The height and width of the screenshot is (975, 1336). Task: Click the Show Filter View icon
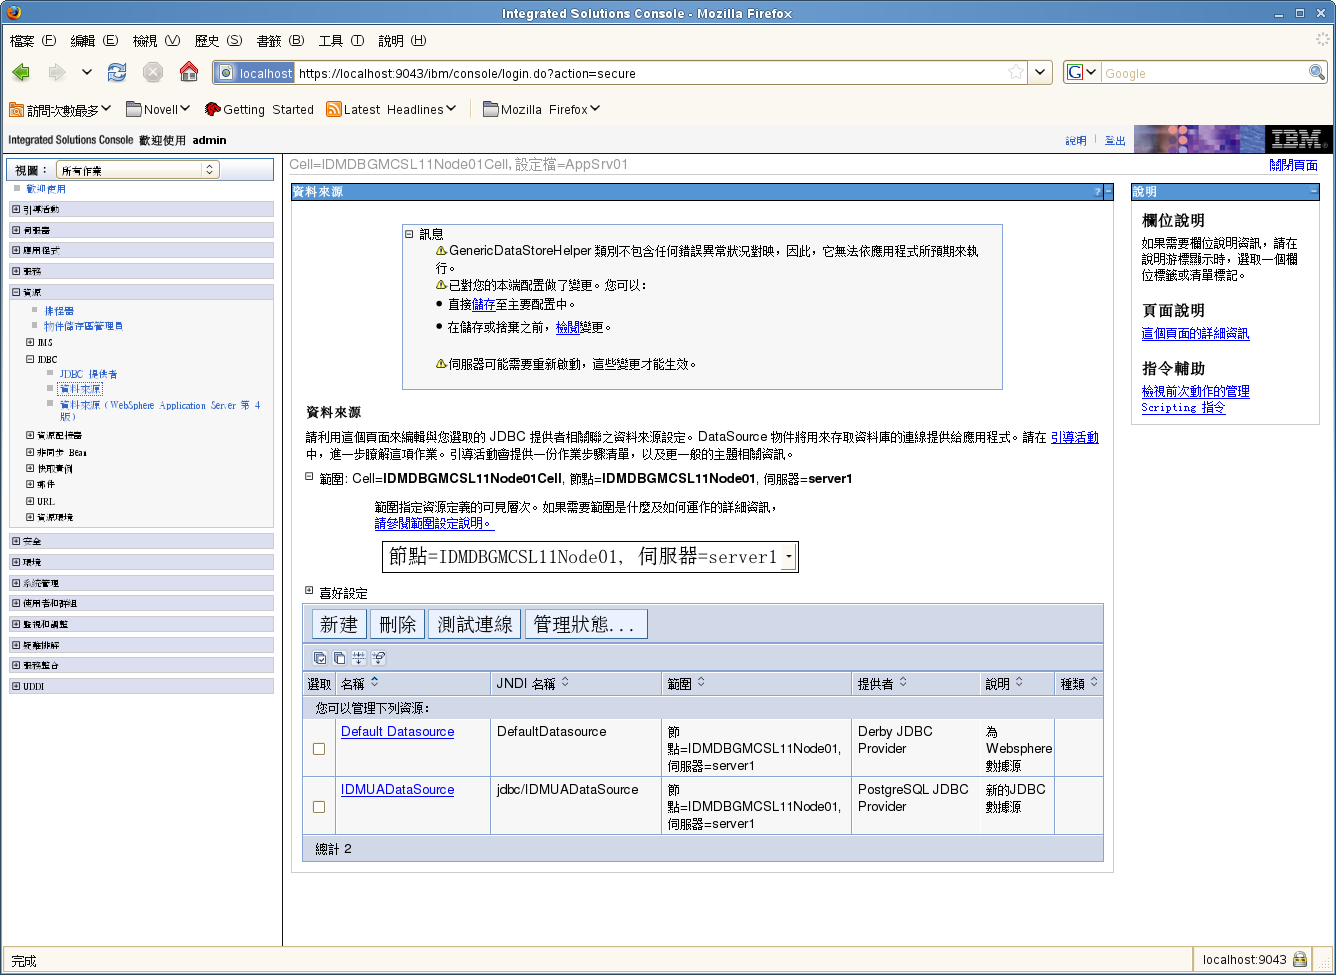[359, 658]
